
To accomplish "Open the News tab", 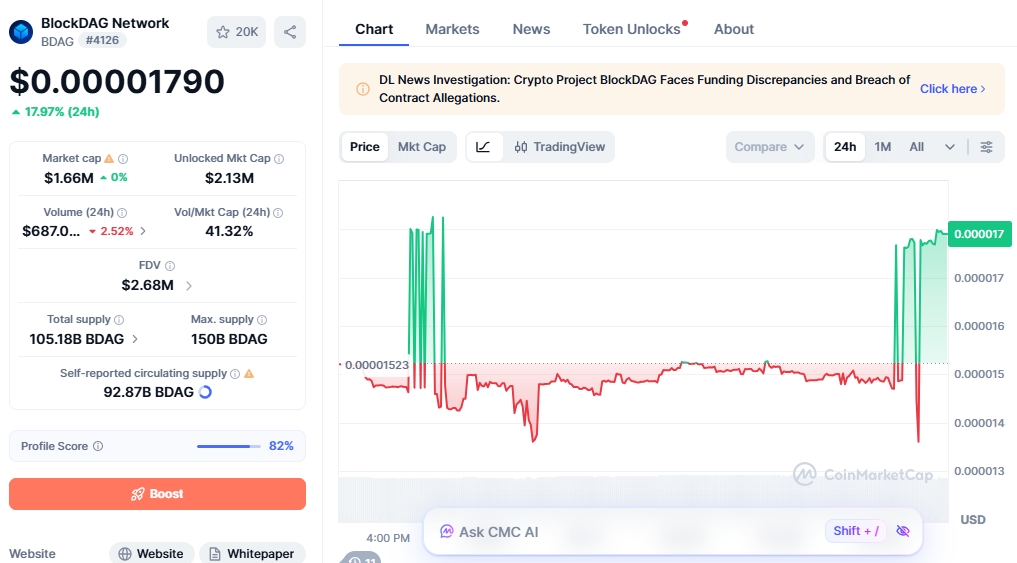I will pos(531,29).
